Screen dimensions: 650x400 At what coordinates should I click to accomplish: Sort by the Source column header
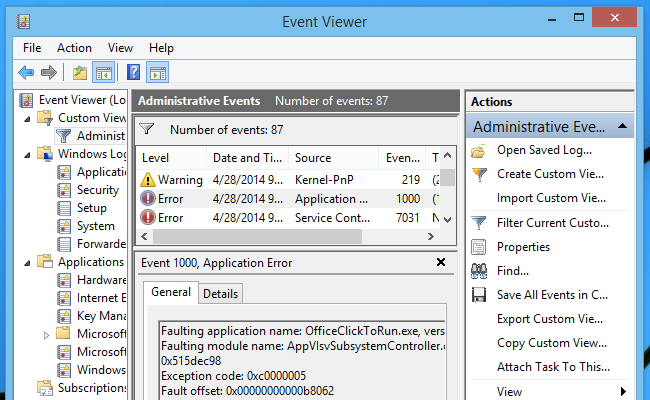(333, 158)
